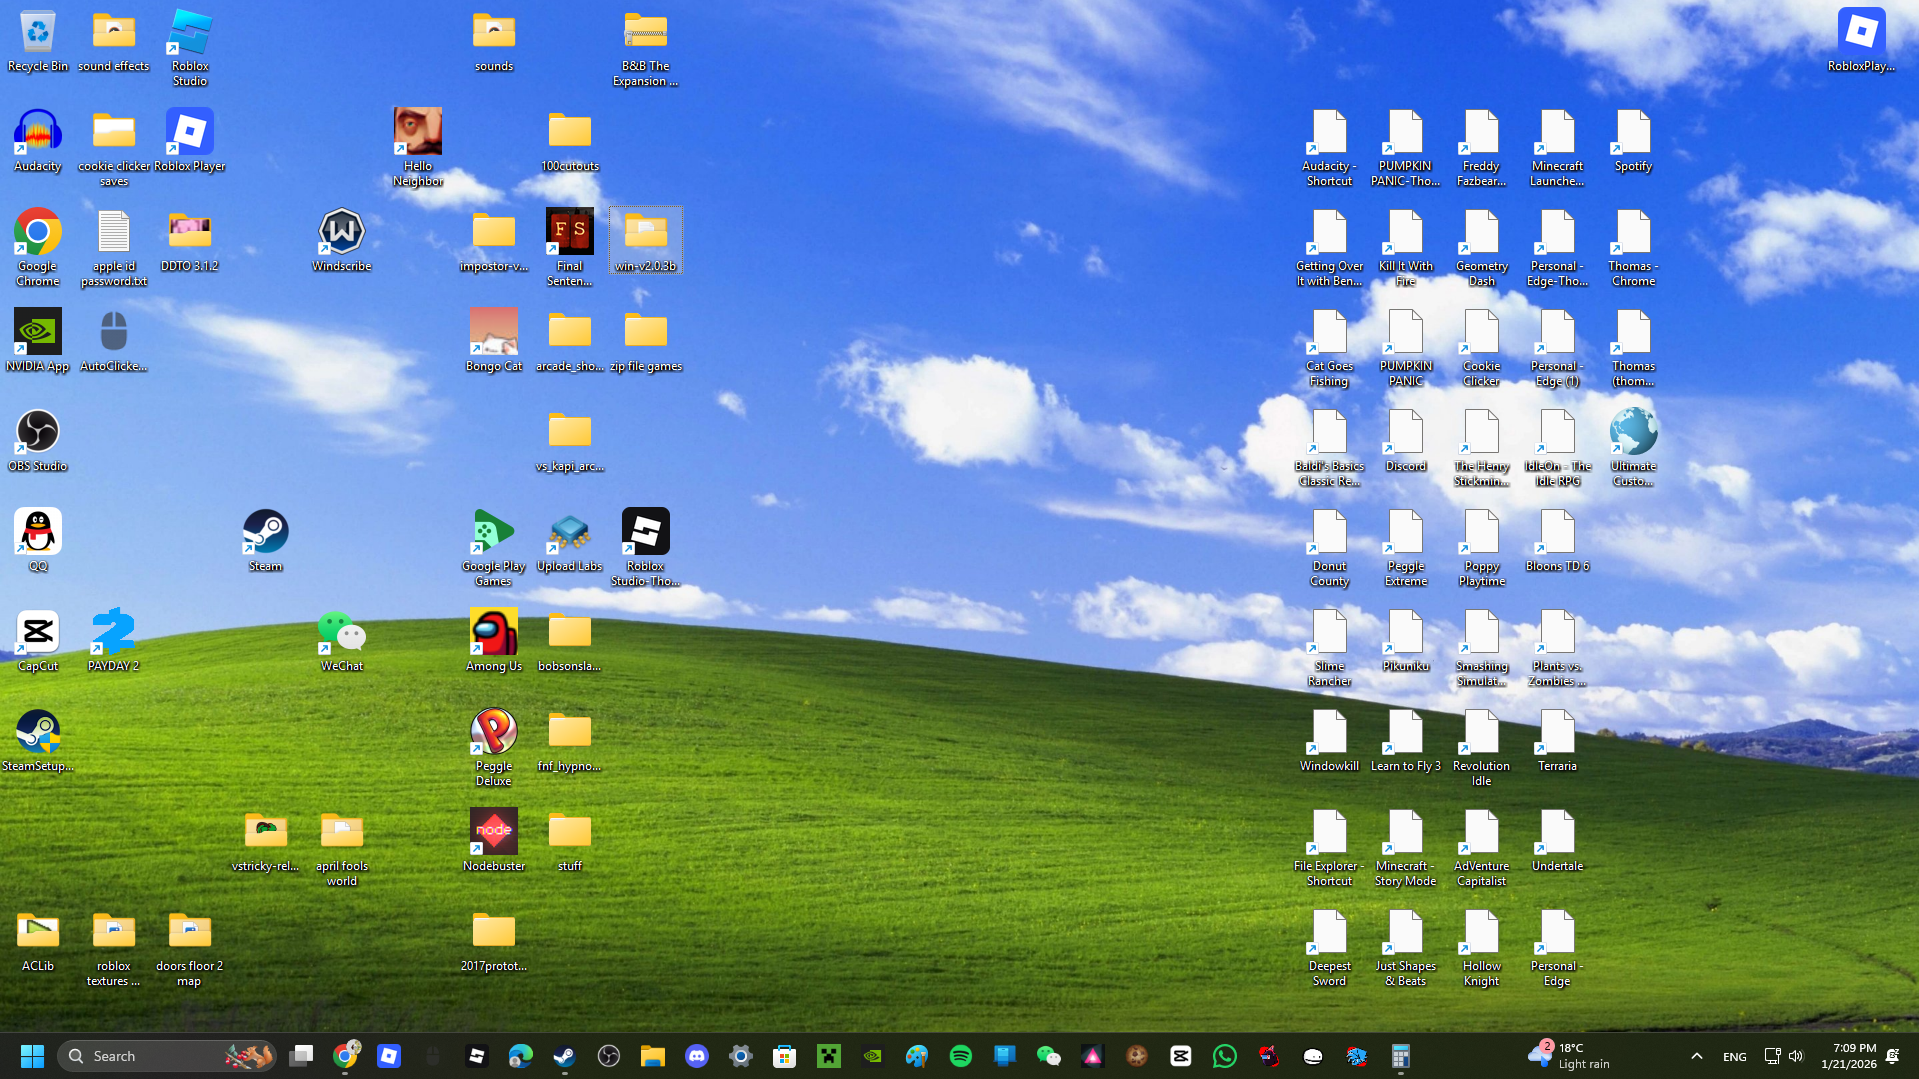Viewport: 1919px width, 1079px height.
Task: Open Steam from the taskbar
Action: [x=563, y=1055]
